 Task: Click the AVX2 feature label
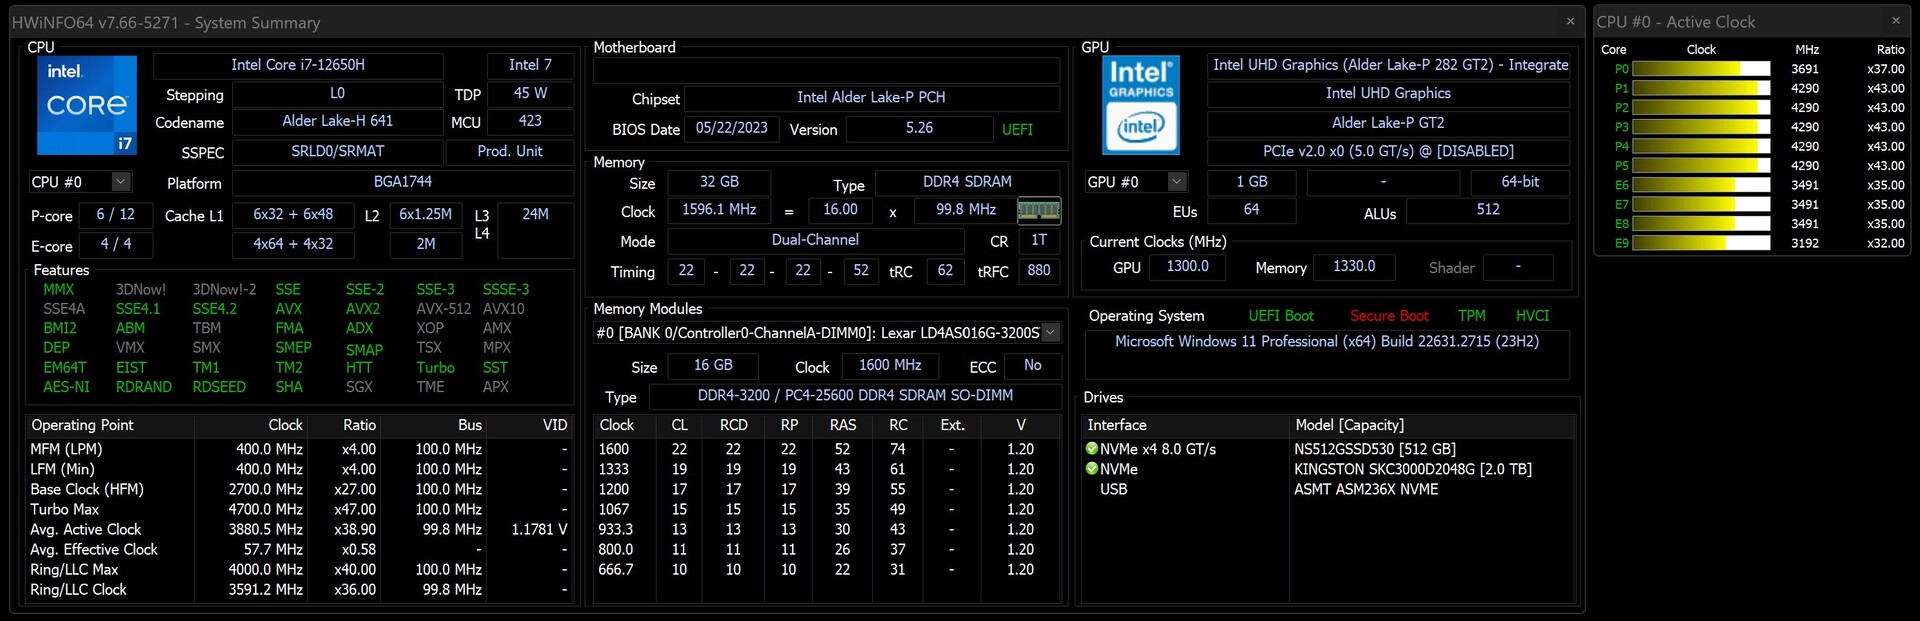[x=363, y=309]
